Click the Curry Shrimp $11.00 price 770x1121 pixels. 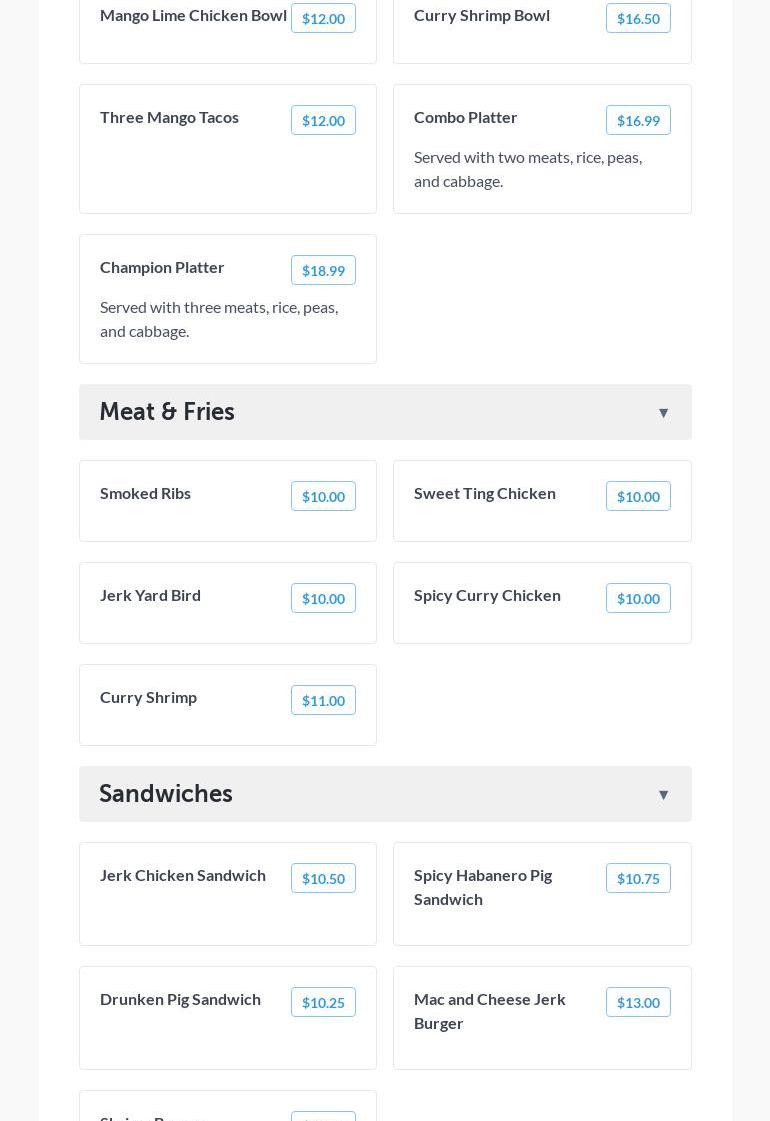[323, 701]
